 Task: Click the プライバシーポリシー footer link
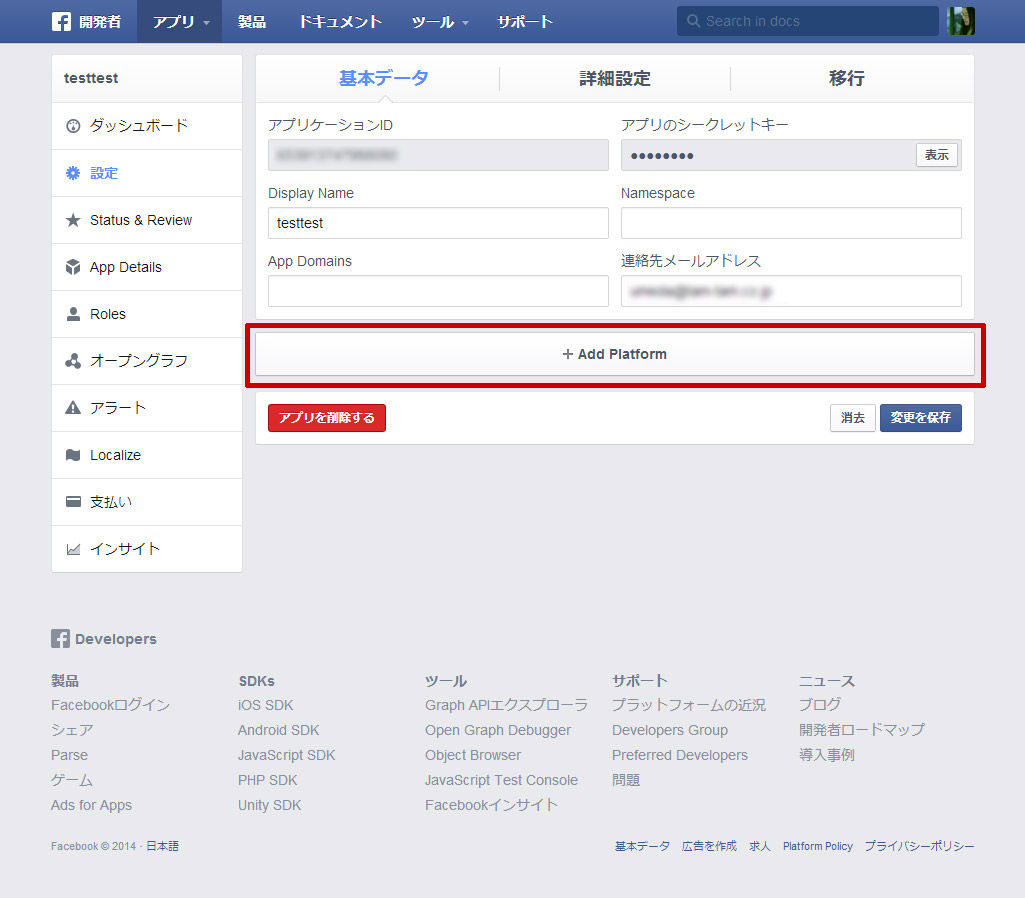pyautogui.click(x=919, y=846)
